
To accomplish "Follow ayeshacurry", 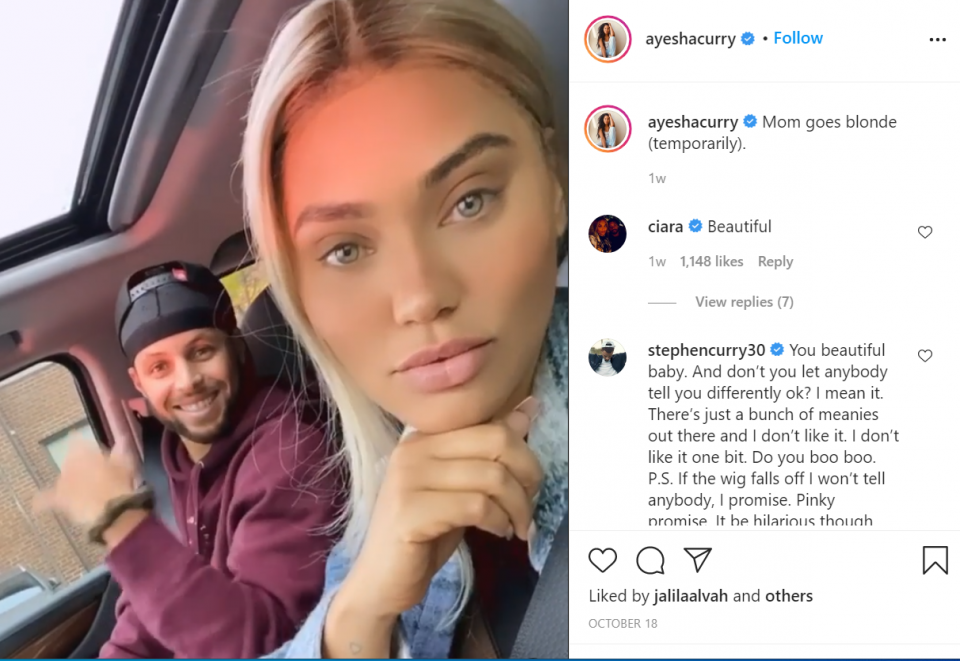I will 798,38.
